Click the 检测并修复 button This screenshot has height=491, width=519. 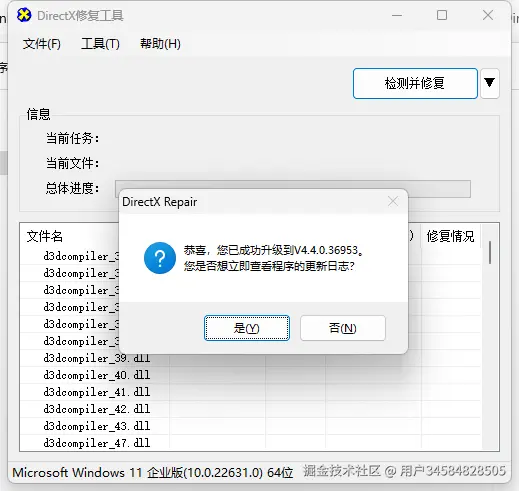point(415,83)
